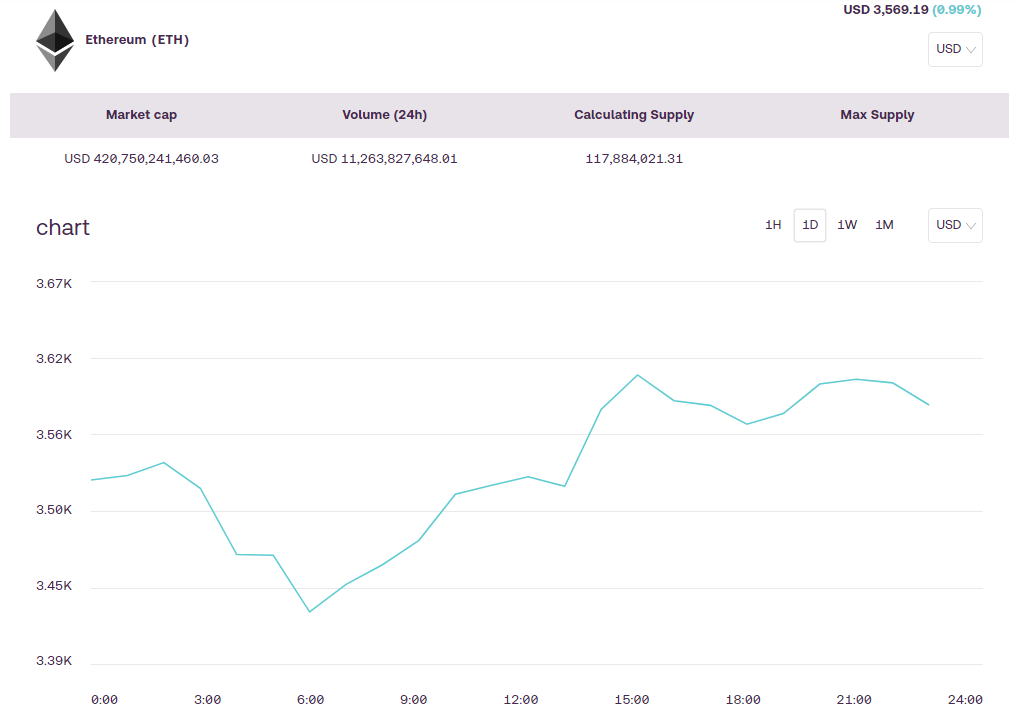Image resolution: width=1016 pixels, height=721 pixels.
Task: Click the 0.99% change percentage
Action: 956,10
